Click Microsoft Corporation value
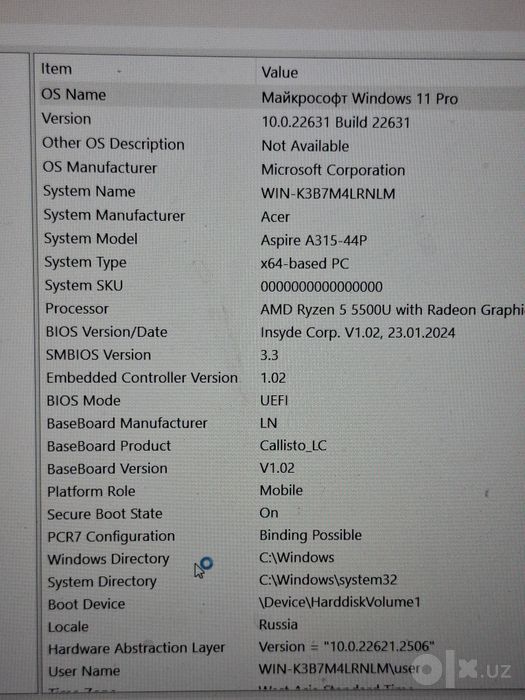The width and height of the screenshot is (525, 700). (333, 170)
